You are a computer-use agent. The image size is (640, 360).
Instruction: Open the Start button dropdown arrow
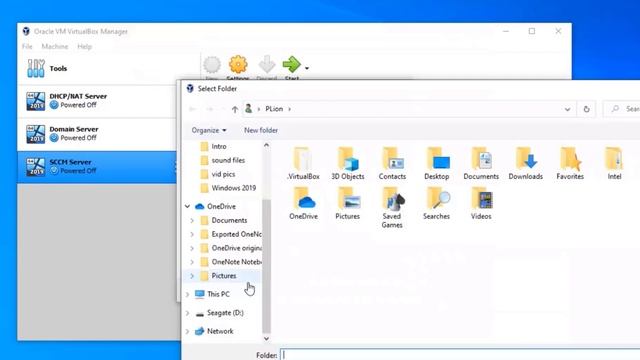[x=307, y=68]
